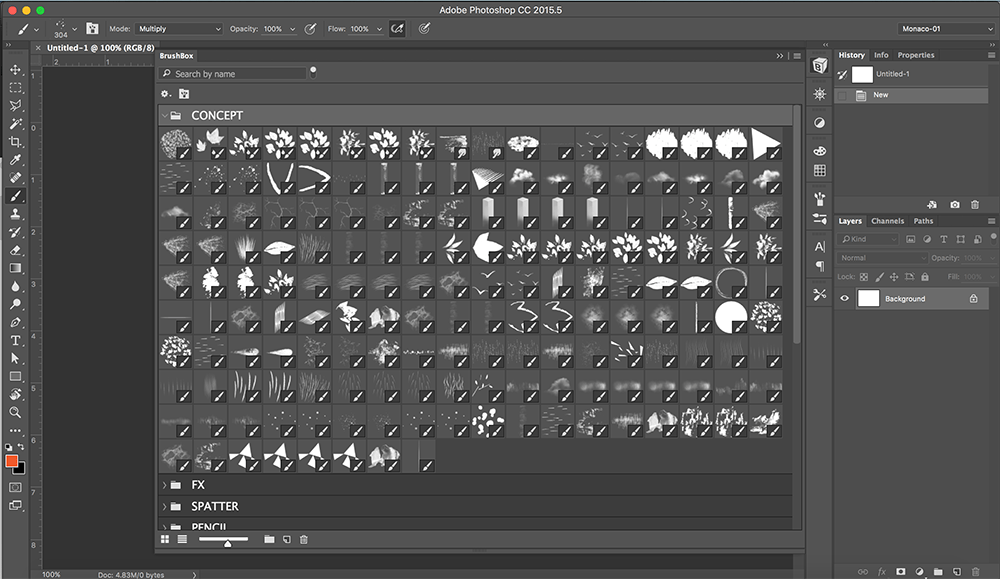Open the blending Mode dropdown set to Multiply

(x=178, y=28)
